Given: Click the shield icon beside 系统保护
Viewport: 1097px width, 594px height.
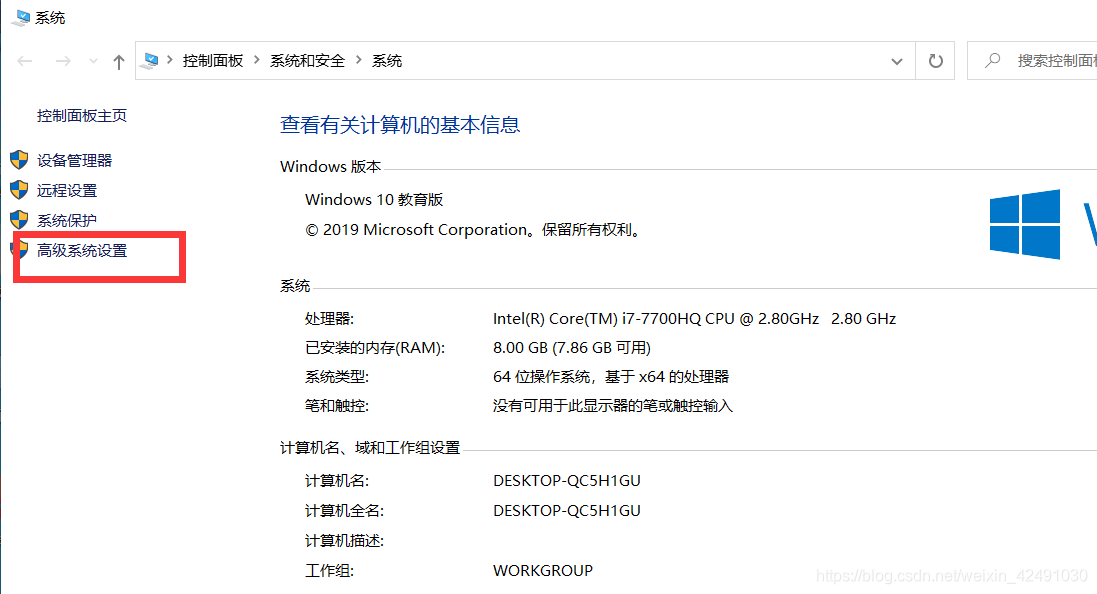Looking at the screenshot, I should point(20,220).
